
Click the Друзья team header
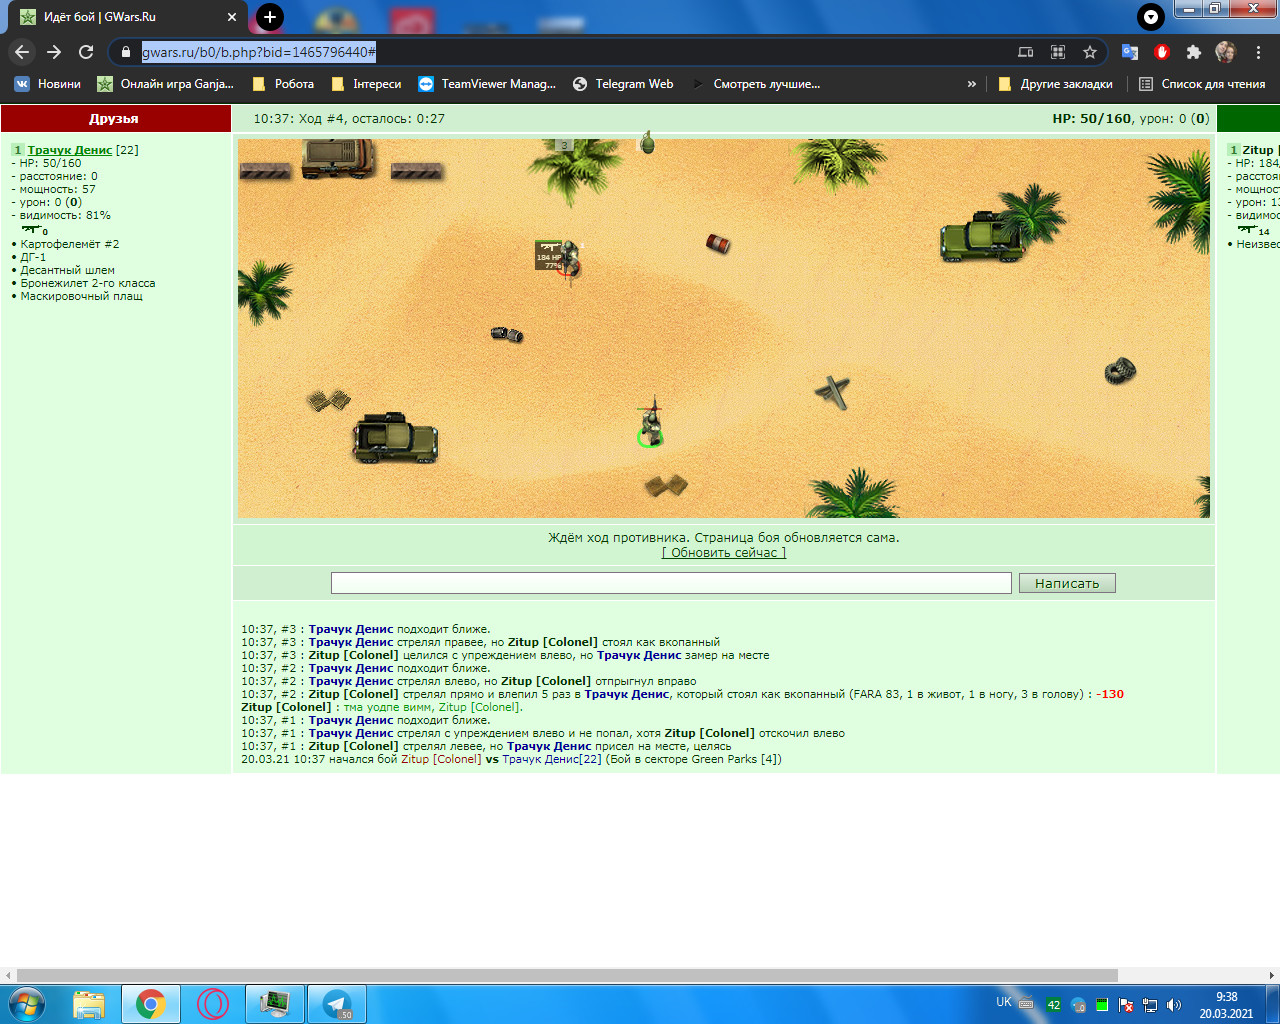pos(114,119)
